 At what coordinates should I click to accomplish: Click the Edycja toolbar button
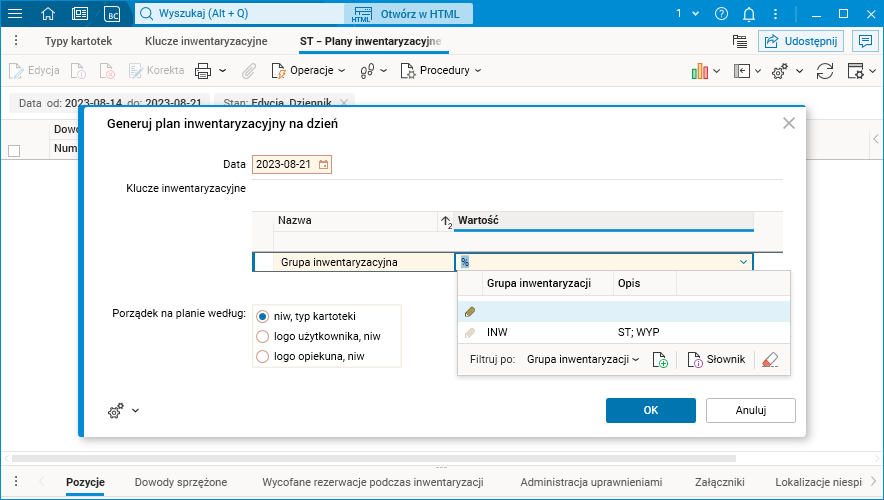[34, 70]
